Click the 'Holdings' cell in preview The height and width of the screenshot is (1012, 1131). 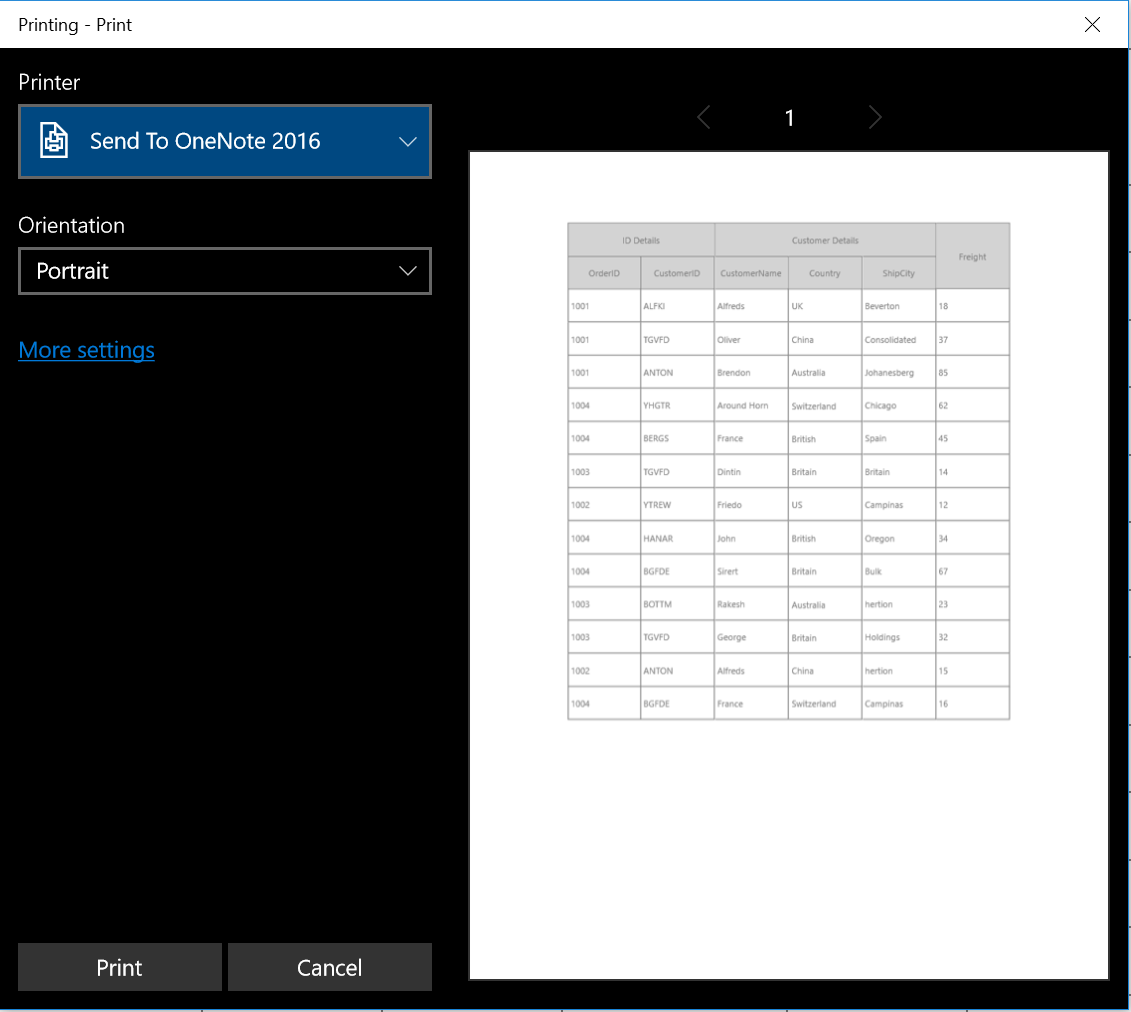coord(898,638)
